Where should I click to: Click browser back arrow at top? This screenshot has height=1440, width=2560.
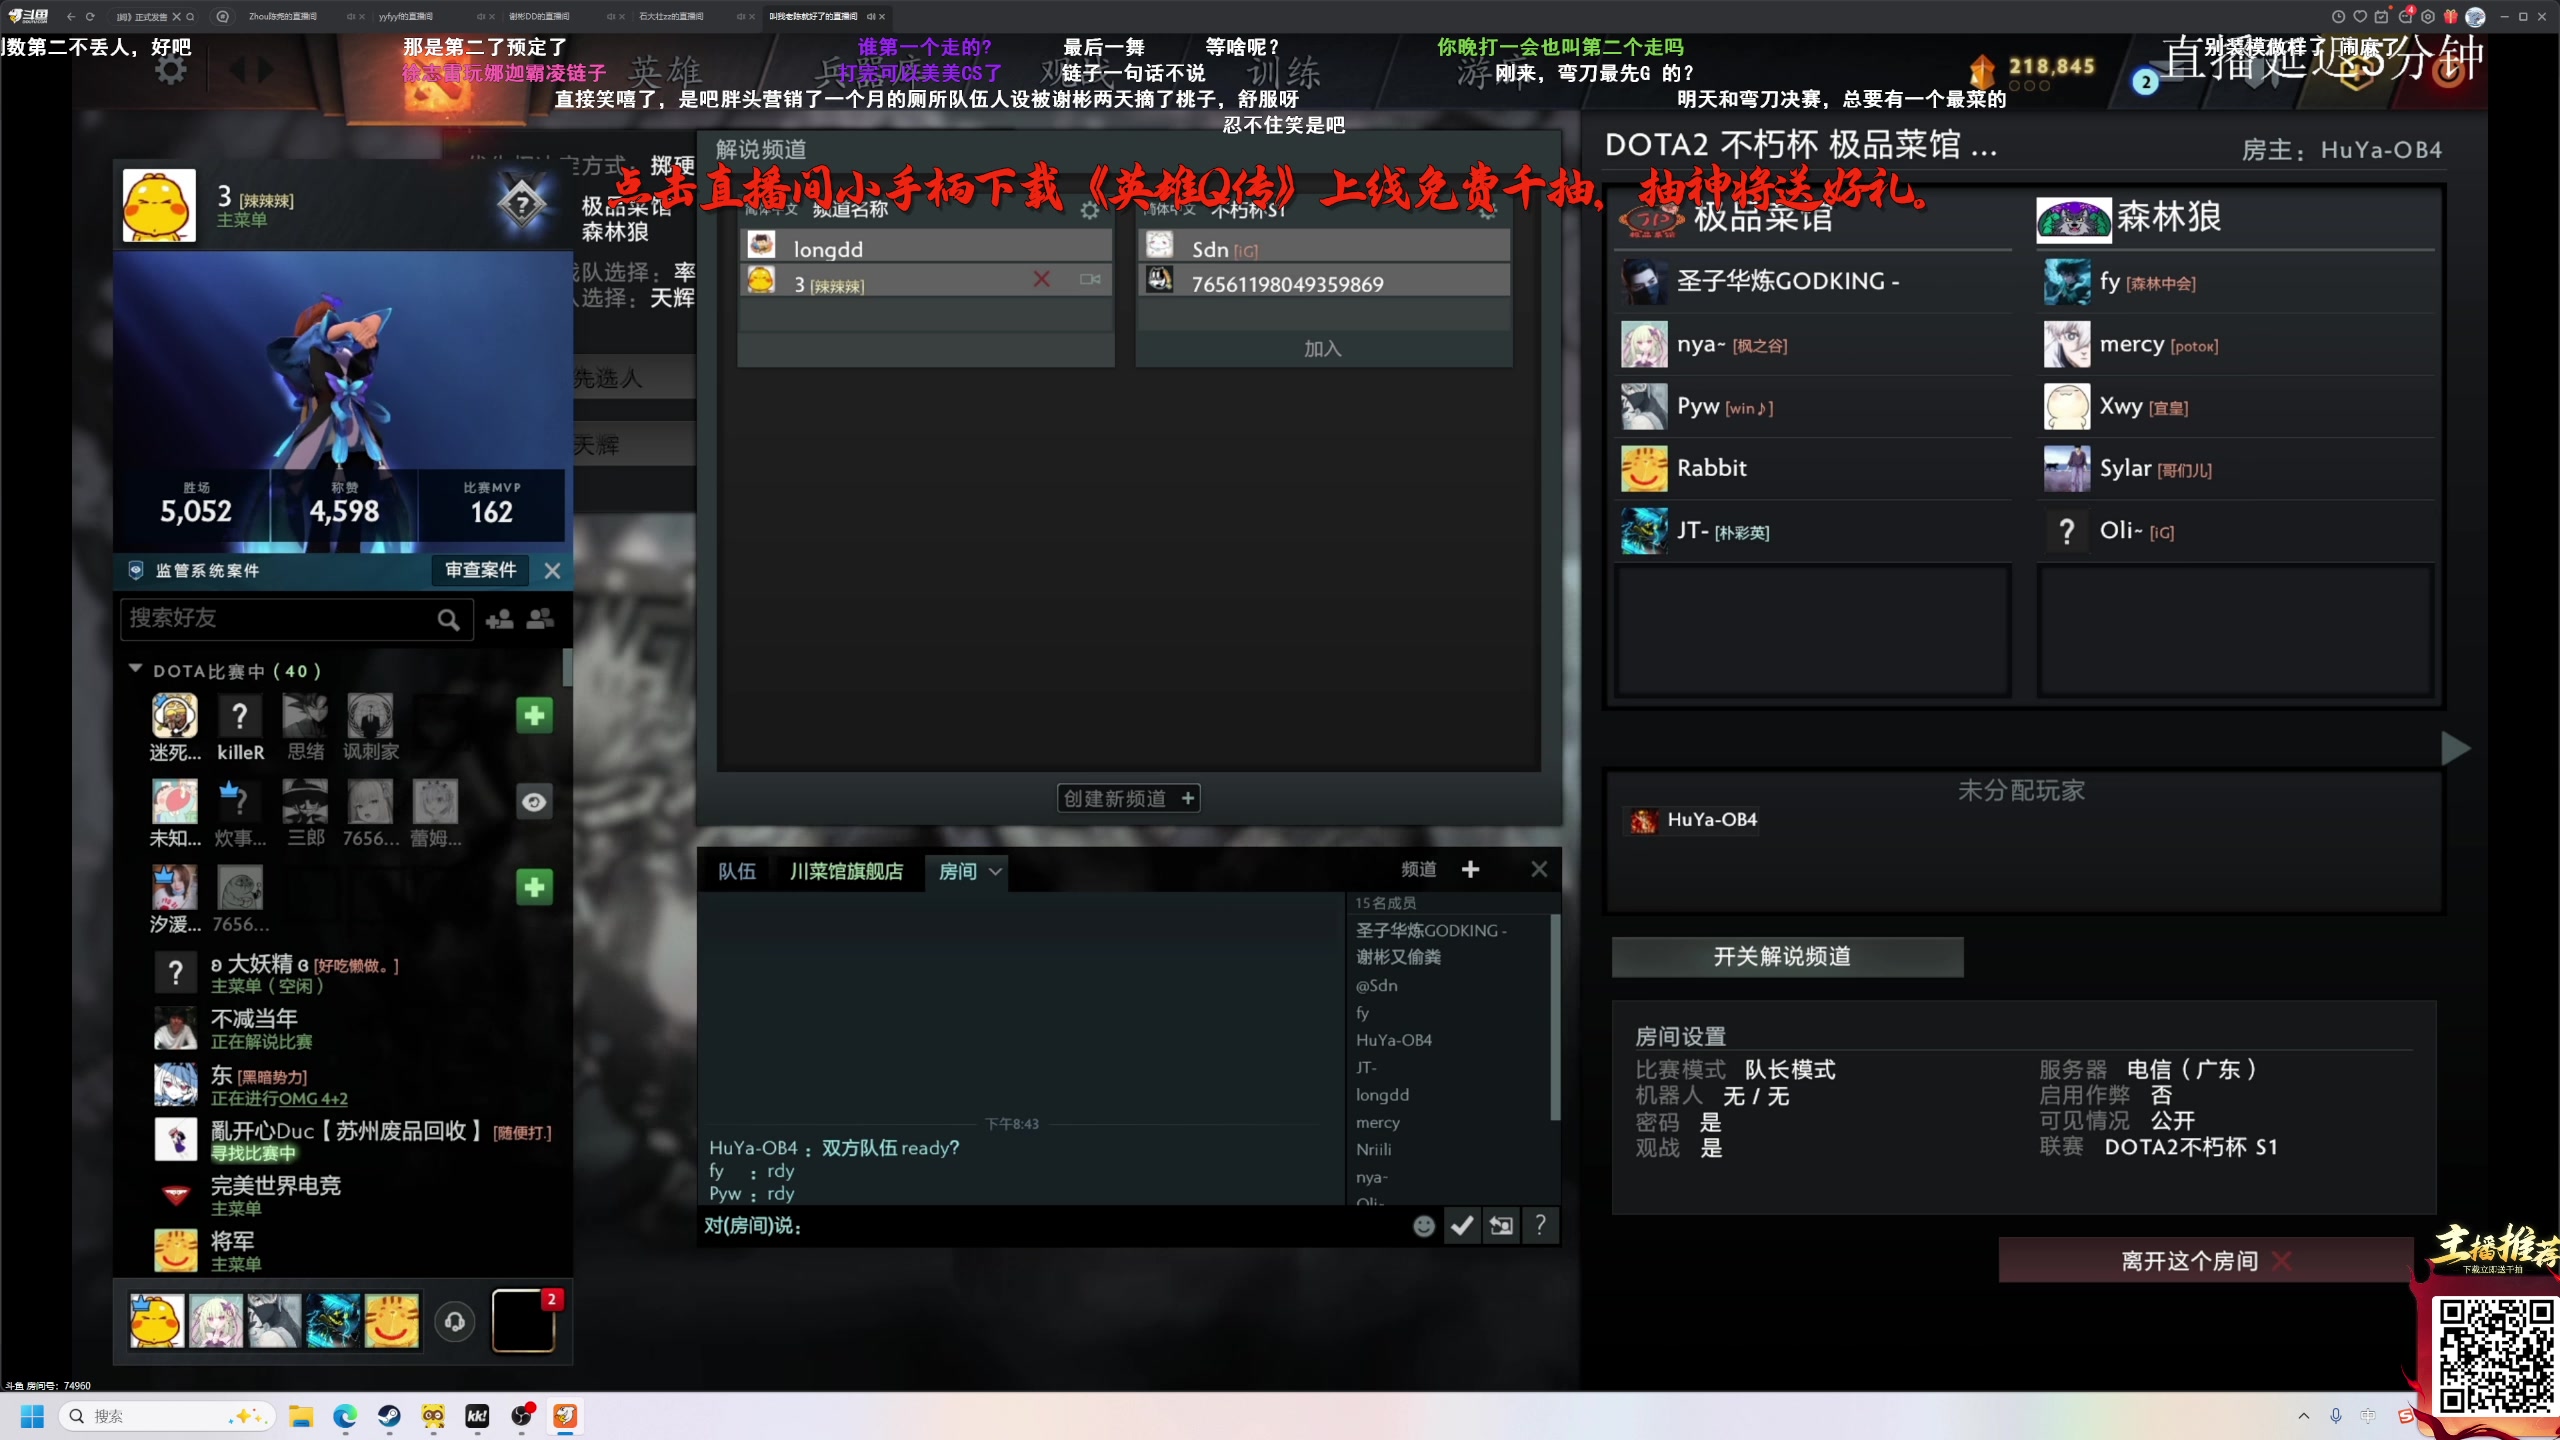click(70, 17)
